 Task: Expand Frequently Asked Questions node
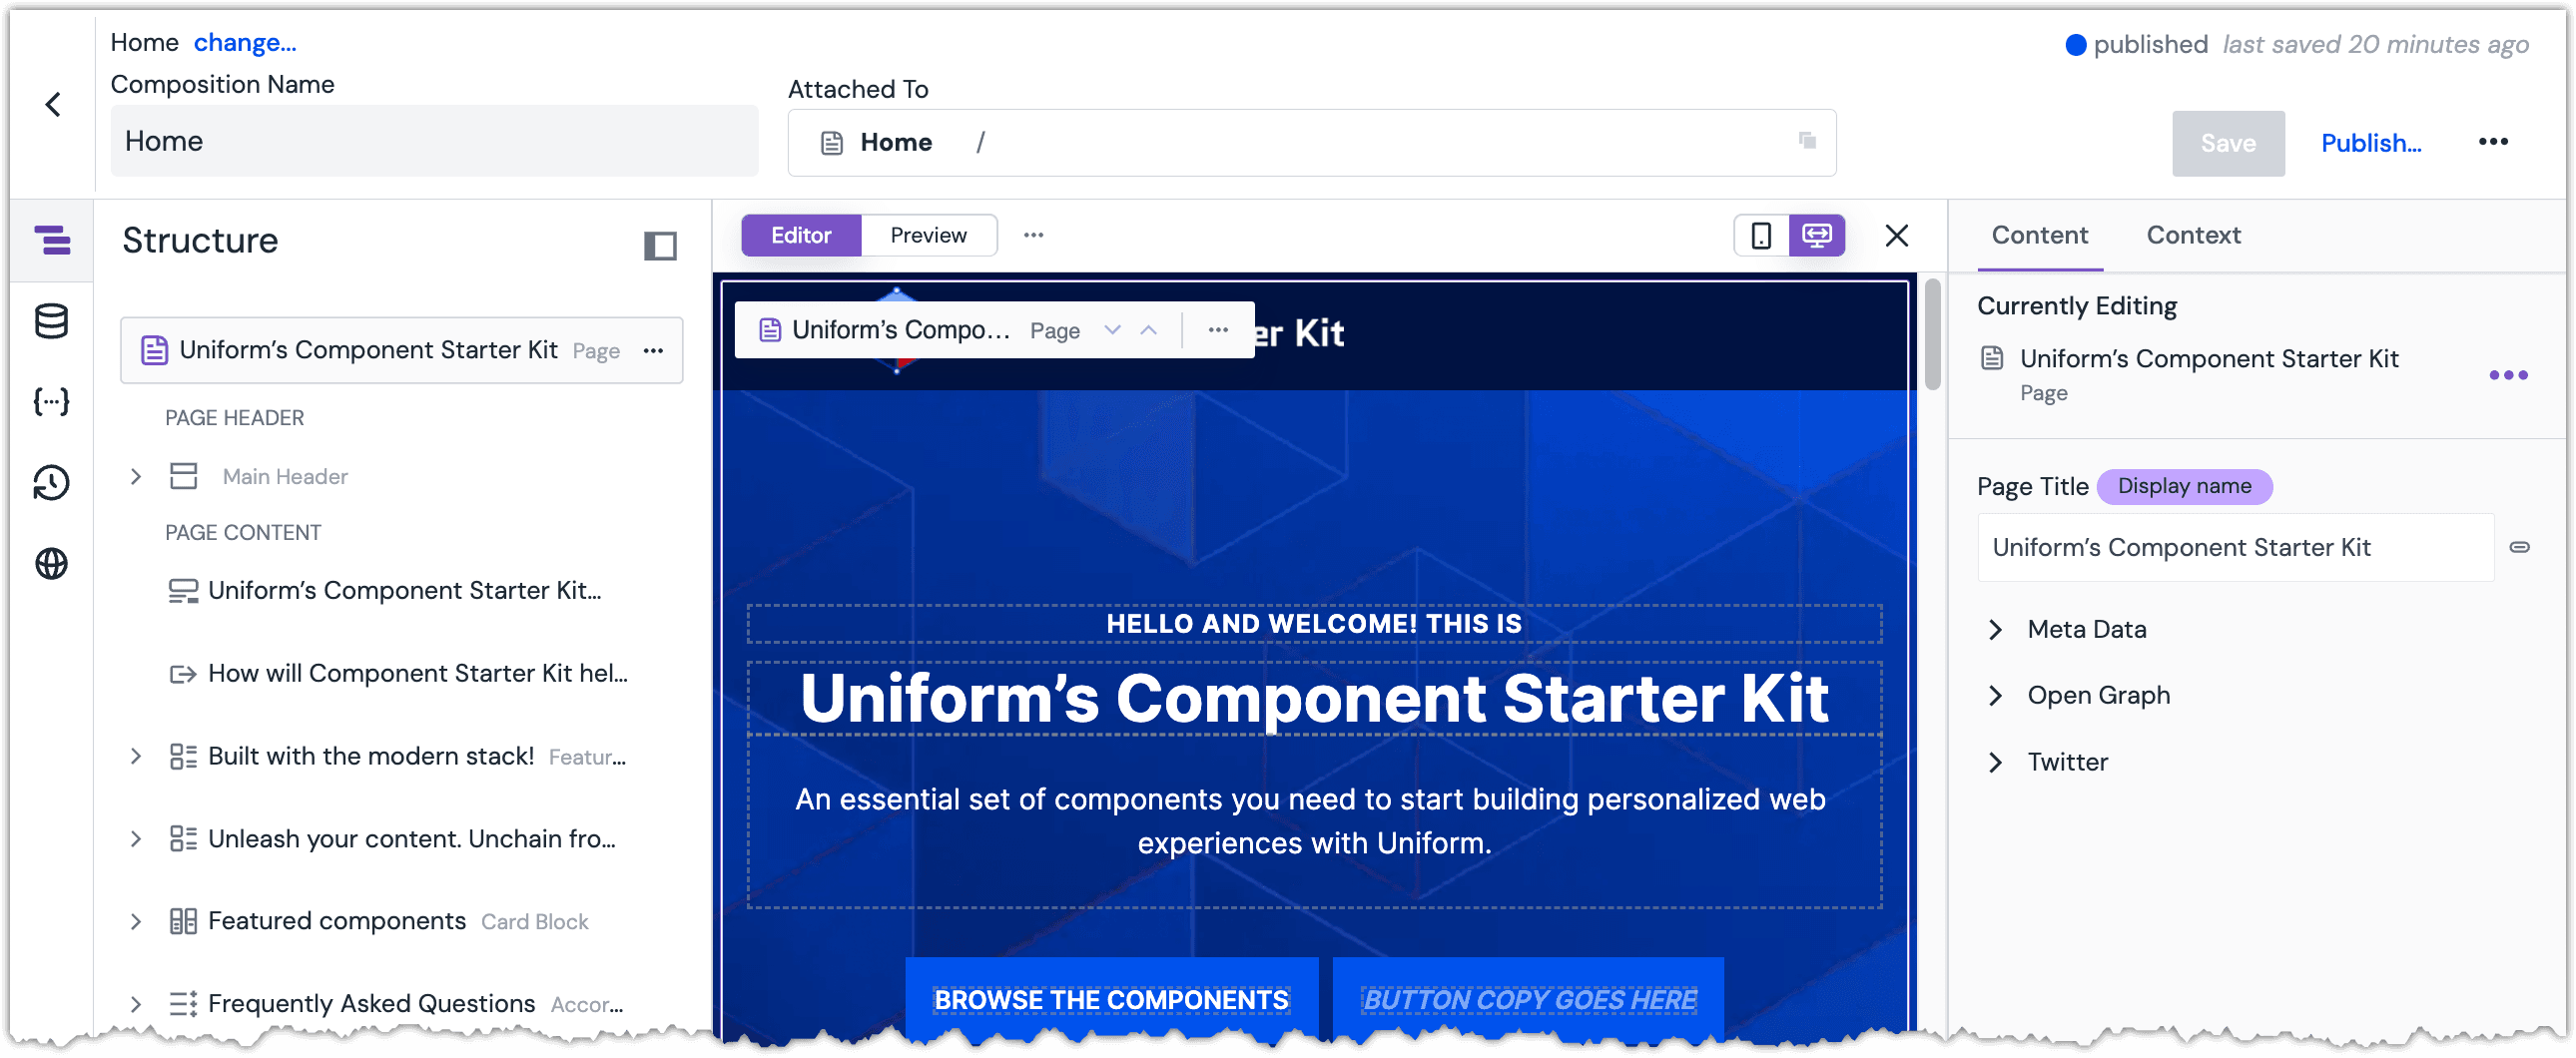point(136,1005)
